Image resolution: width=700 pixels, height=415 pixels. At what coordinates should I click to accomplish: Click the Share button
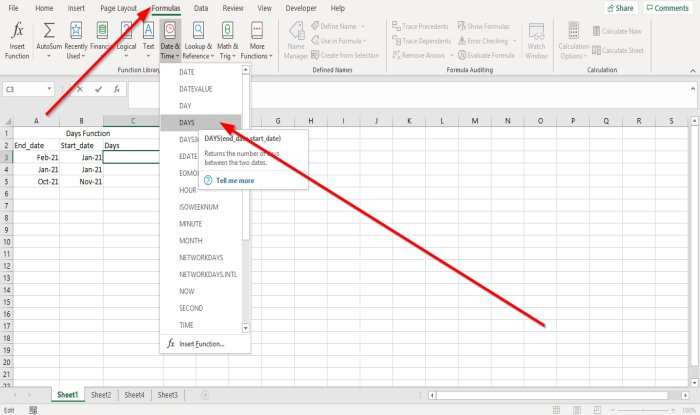tap(619, 8)
